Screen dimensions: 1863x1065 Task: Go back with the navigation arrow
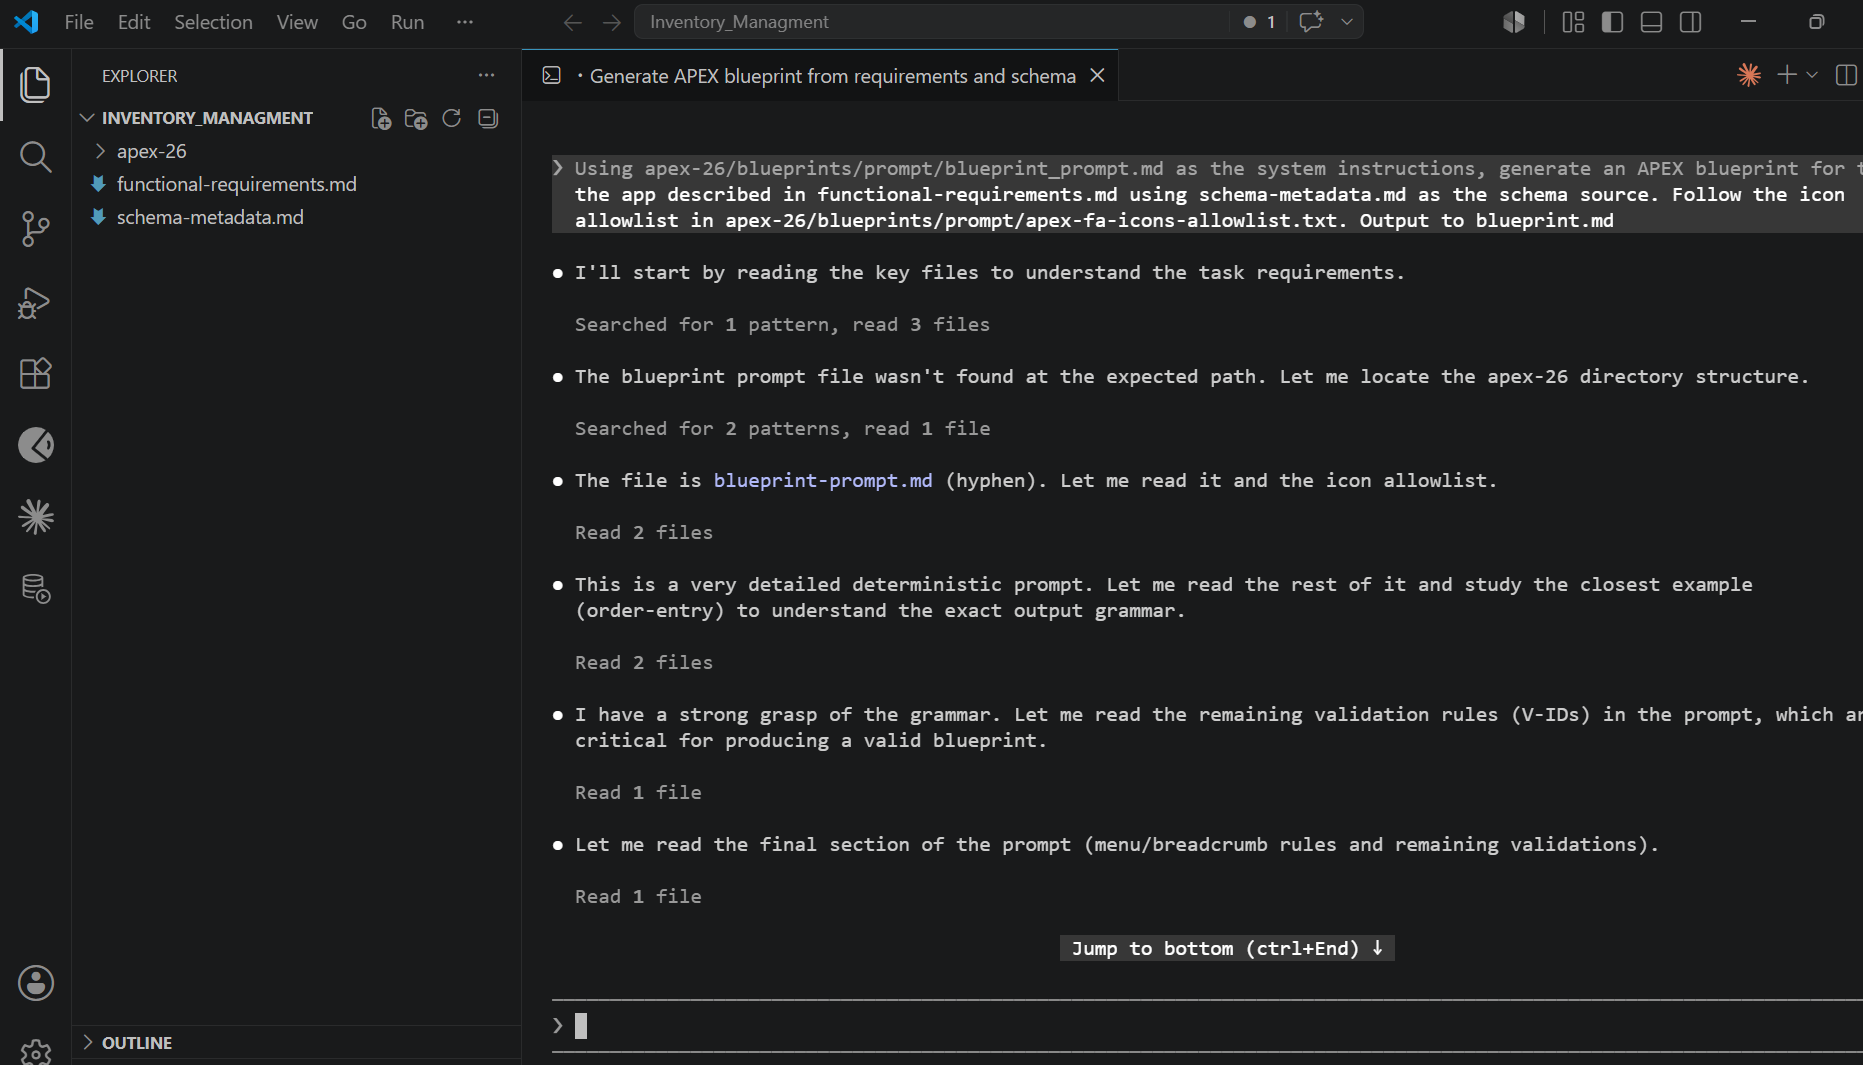click(x=572, y=22)
